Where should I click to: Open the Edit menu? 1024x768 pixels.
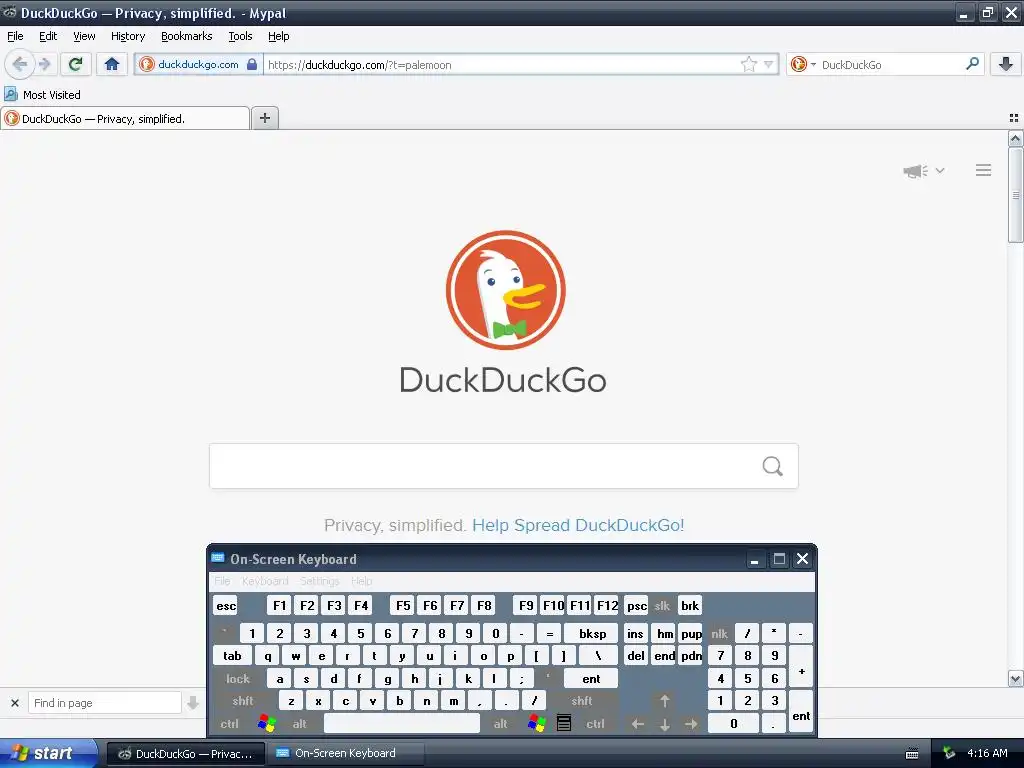click(48, 36)
